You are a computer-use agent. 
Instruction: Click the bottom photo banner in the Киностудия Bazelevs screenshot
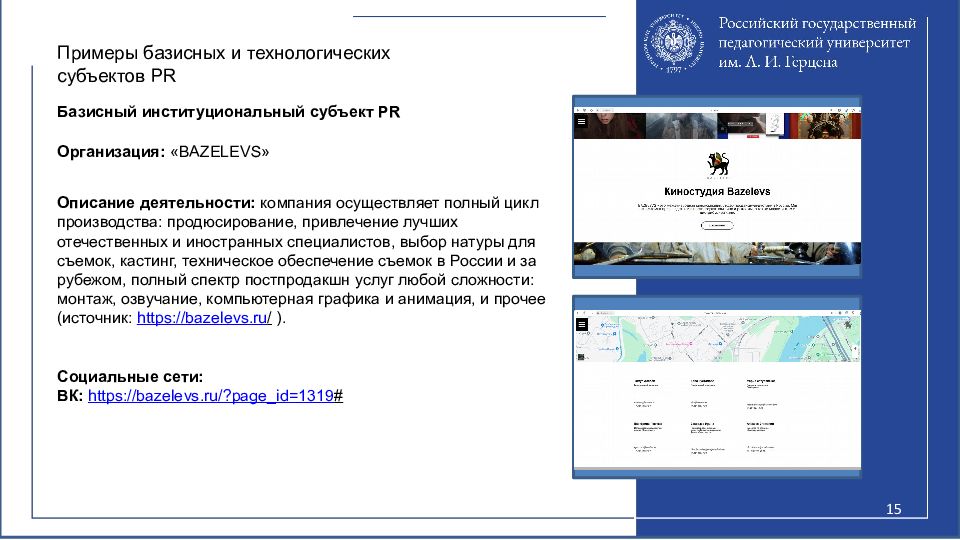coord(717,253)
